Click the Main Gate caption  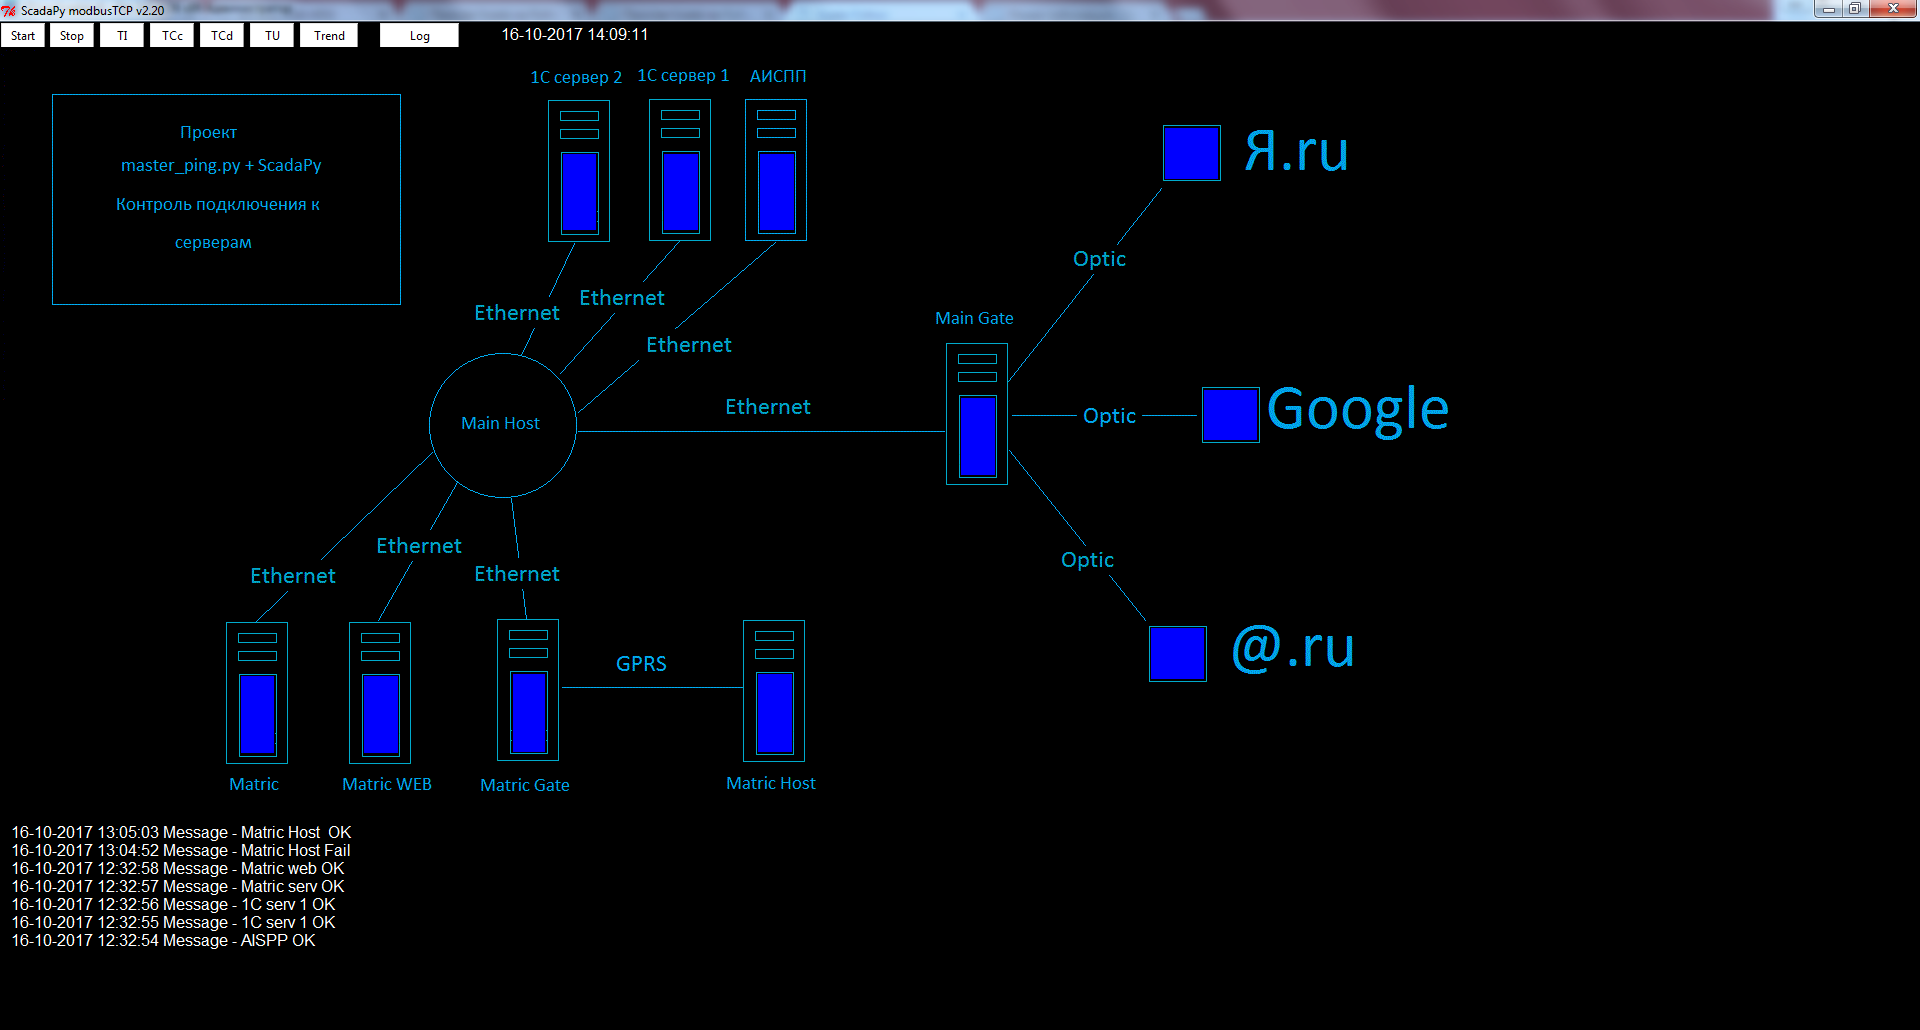tap(974, 318)
